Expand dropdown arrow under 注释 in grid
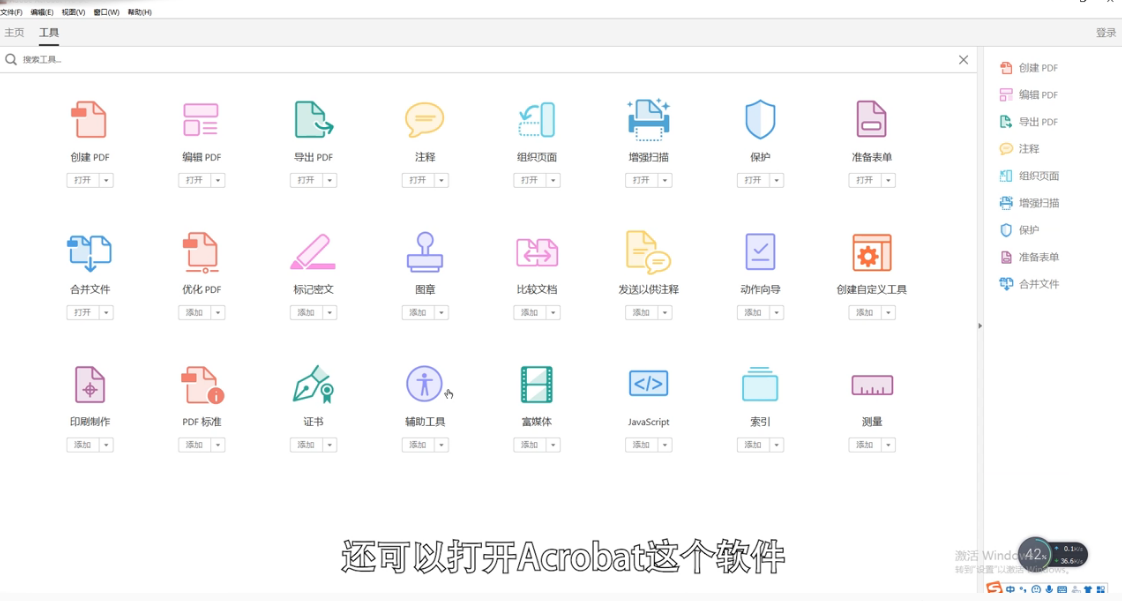The image size is (1122, 601). point(442,180)
